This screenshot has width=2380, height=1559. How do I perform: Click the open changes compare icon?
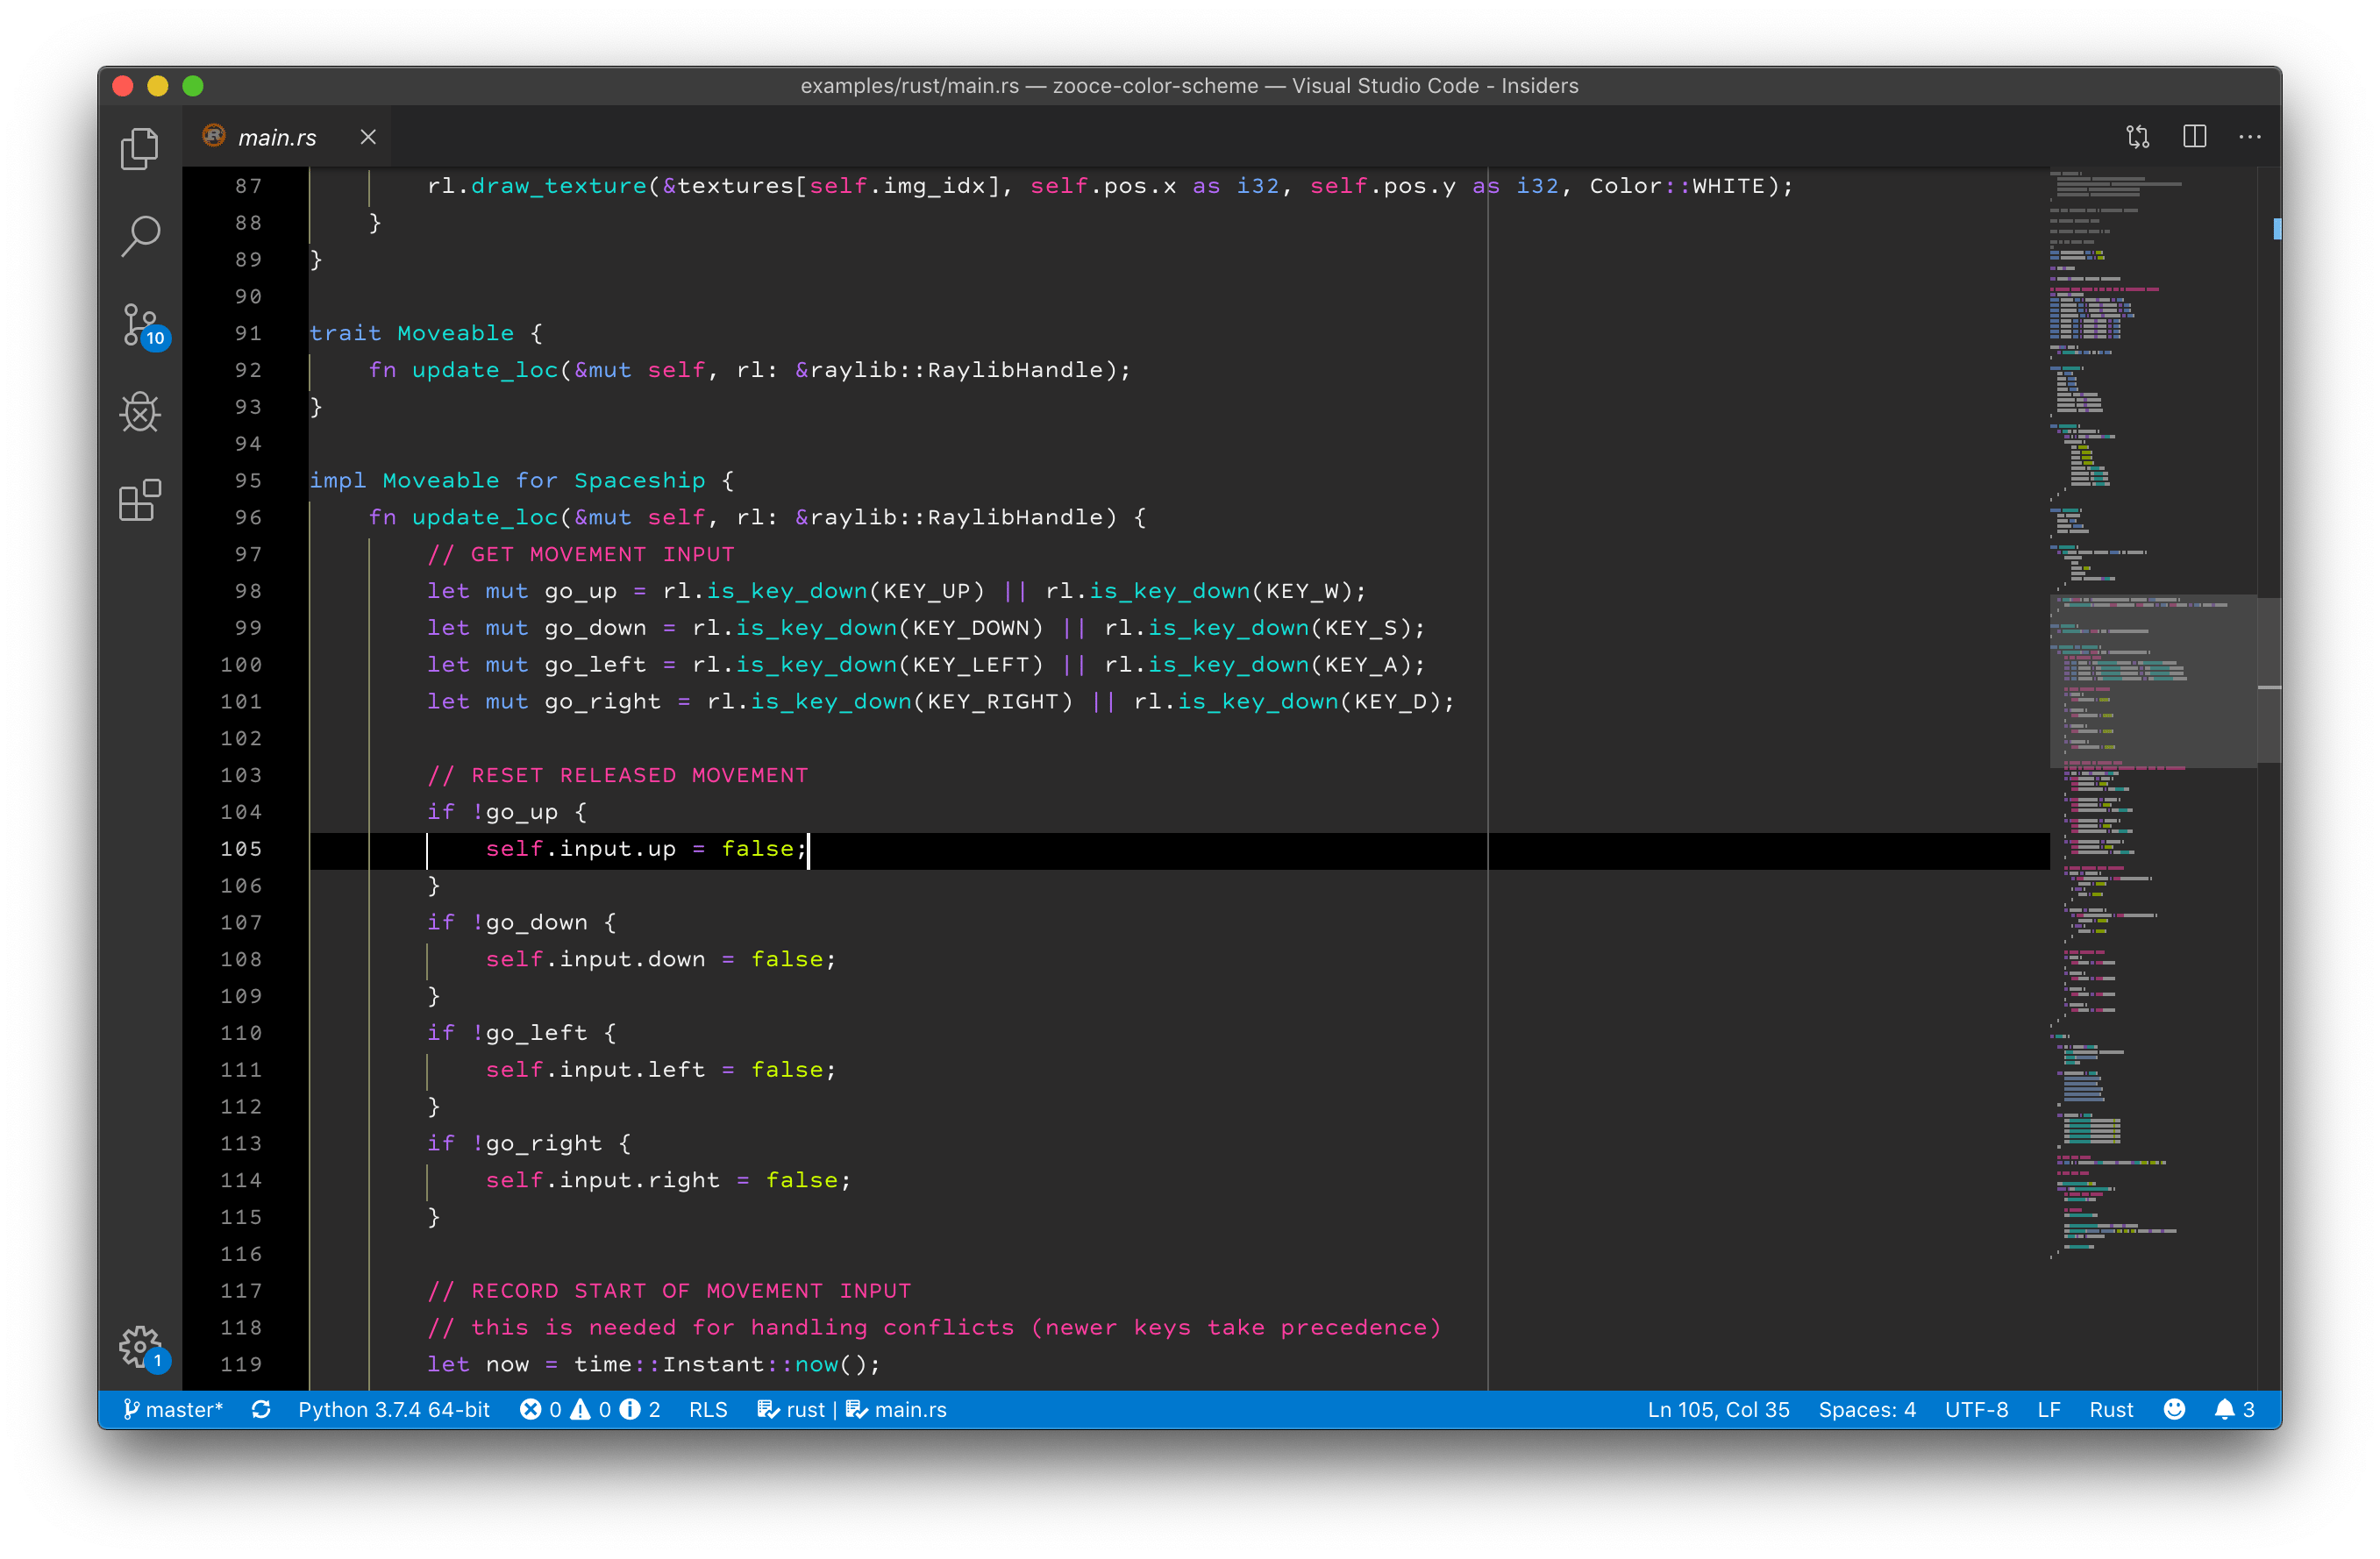(x=2137, y=137)
